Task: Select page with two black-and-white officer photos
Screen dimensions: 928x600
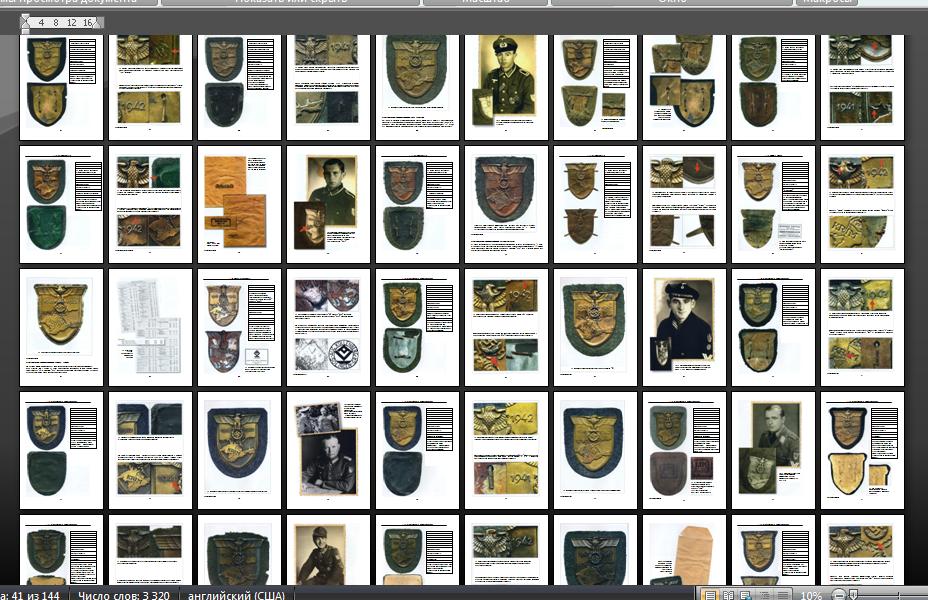Action: [328, 450]
